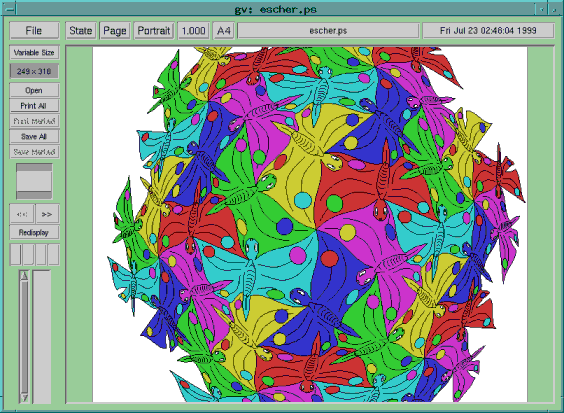The width and height of the screenshot is (564, 413).
Task: Open the window menu in the title bar
Action: tap(9, 9)
